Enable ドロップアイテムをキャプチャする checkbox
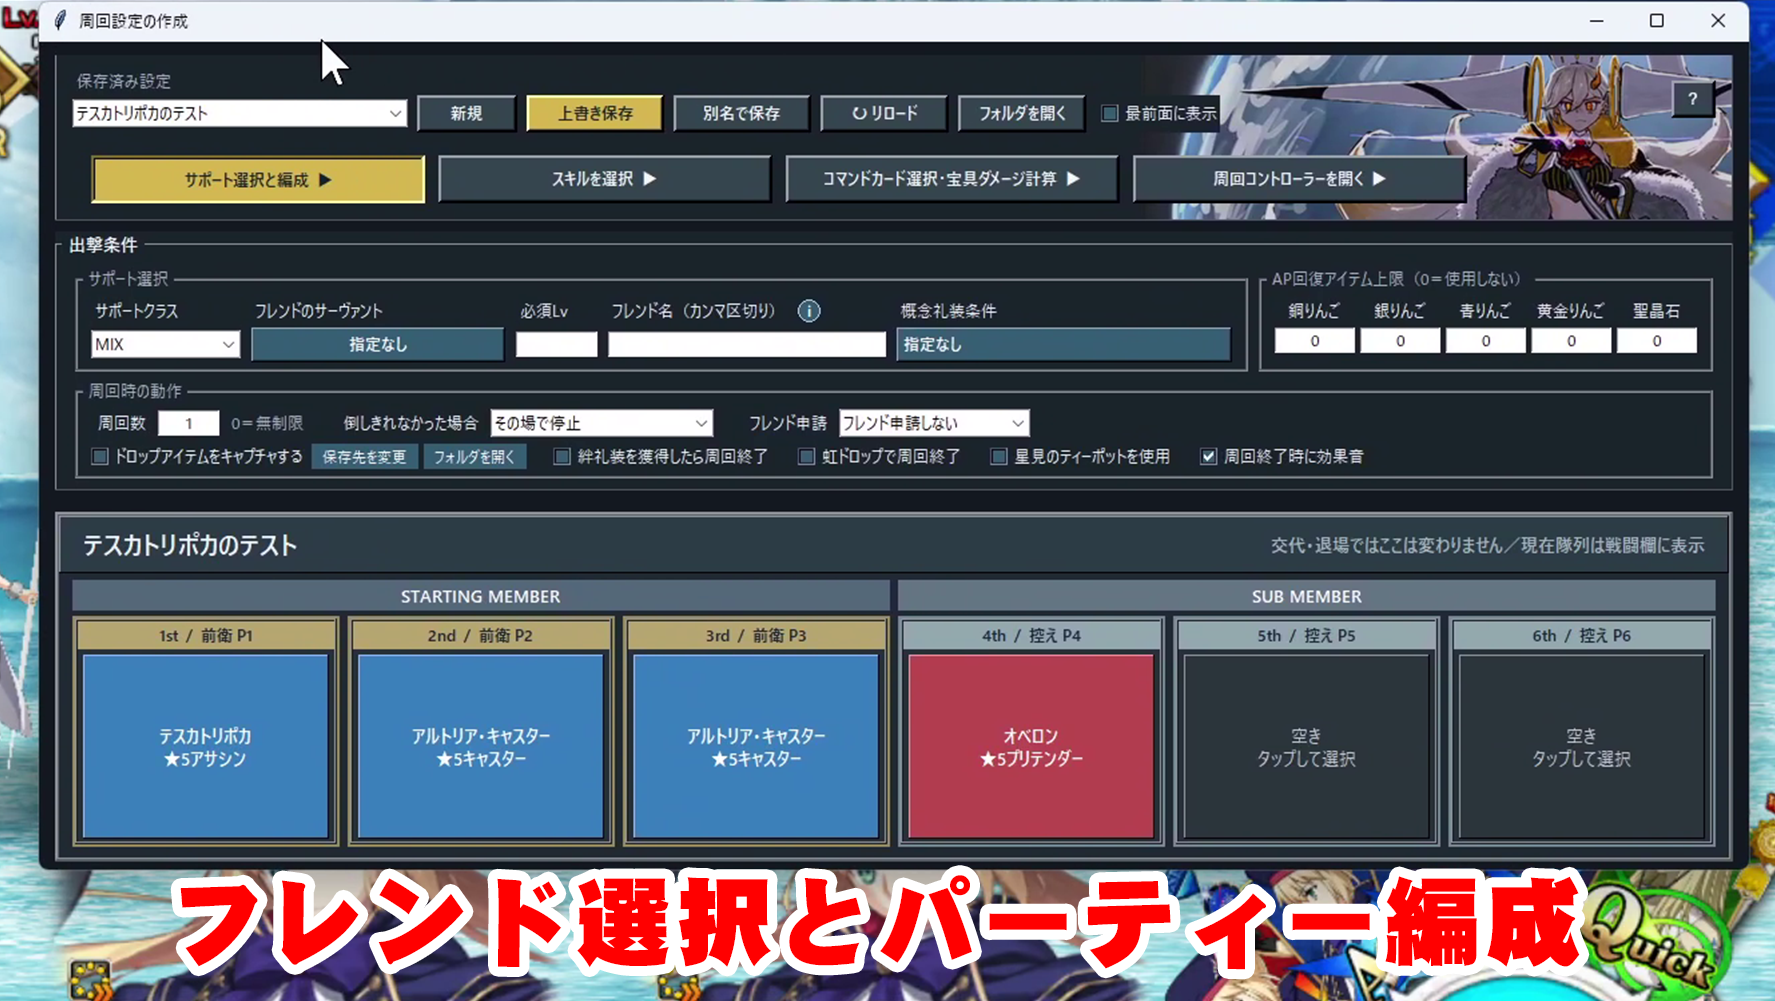Screen dimensions: 1775x1001 coord(100,456)
